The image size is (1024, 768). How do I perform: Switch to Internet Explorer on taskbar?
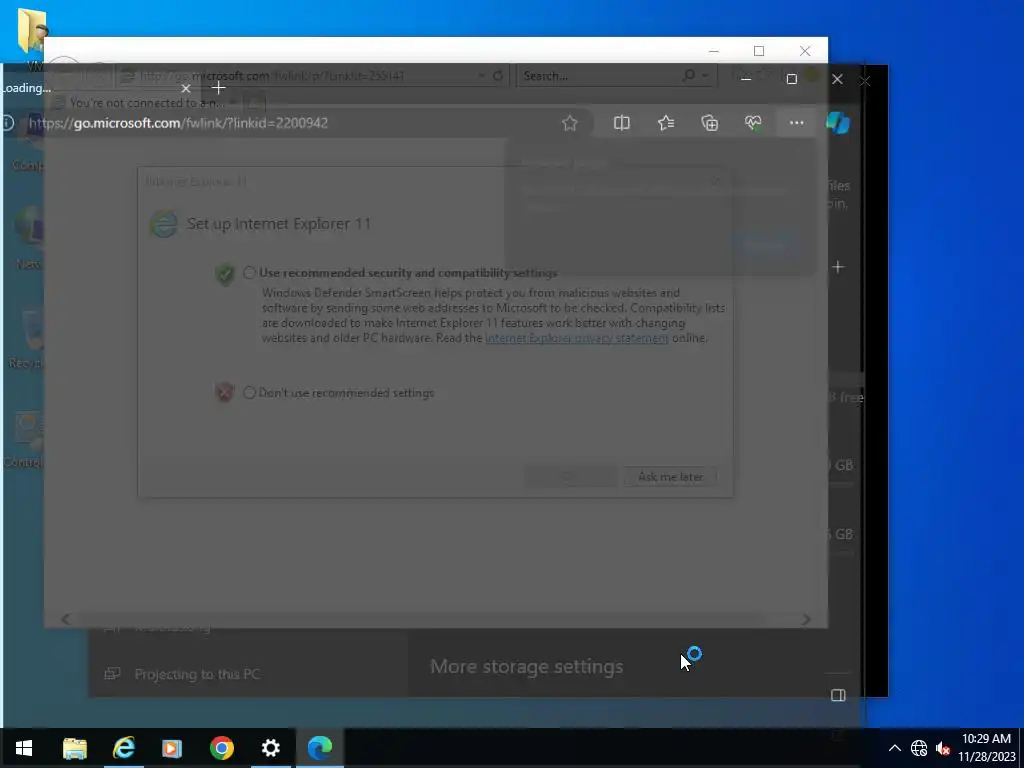(x=123, y=748)
